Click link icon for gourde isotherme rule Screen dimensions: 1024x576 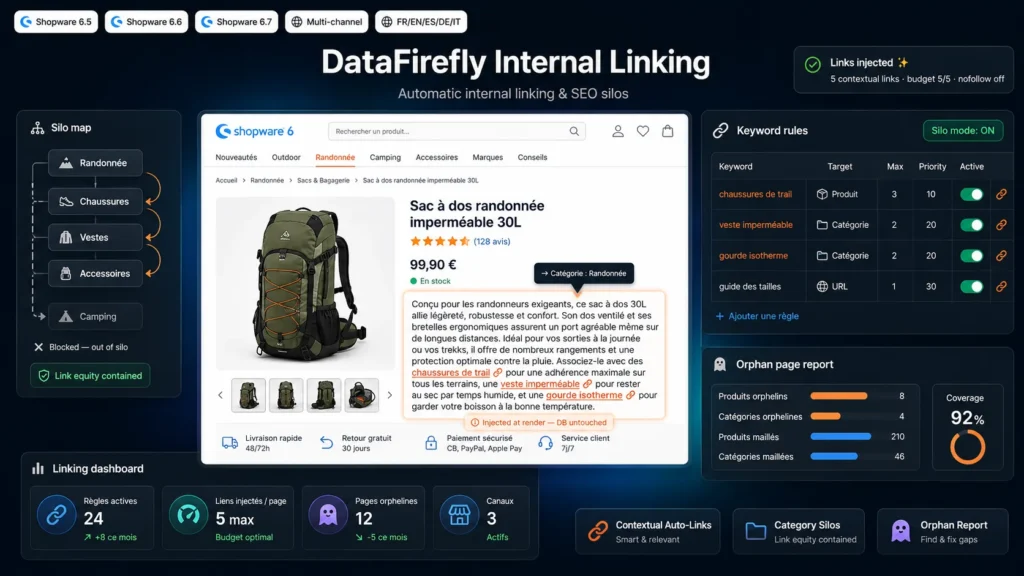coord(1001,255)
